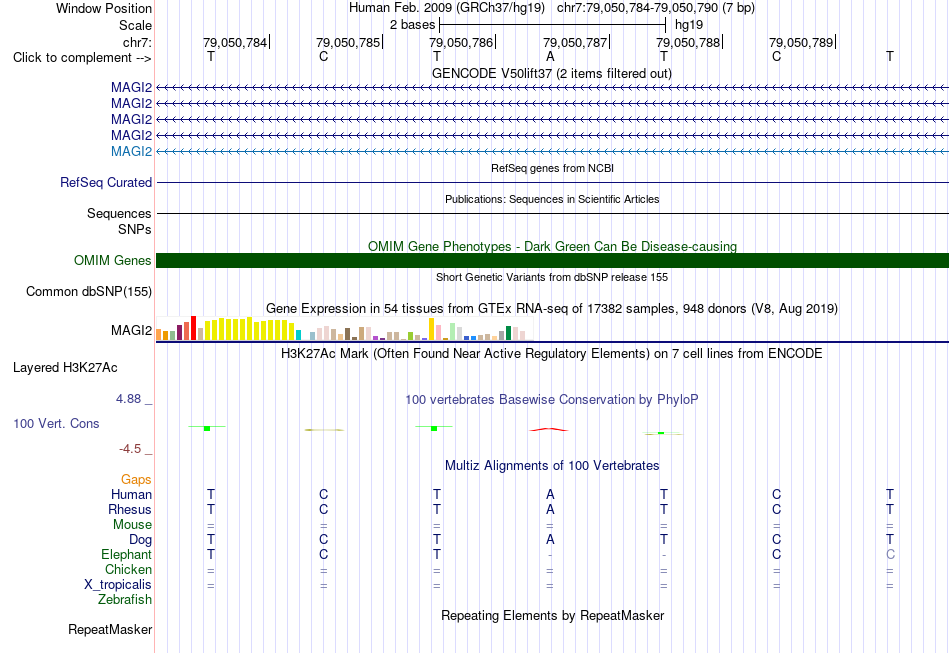Select the Human species label
950x653 pixels.
(x=131, y=494)
